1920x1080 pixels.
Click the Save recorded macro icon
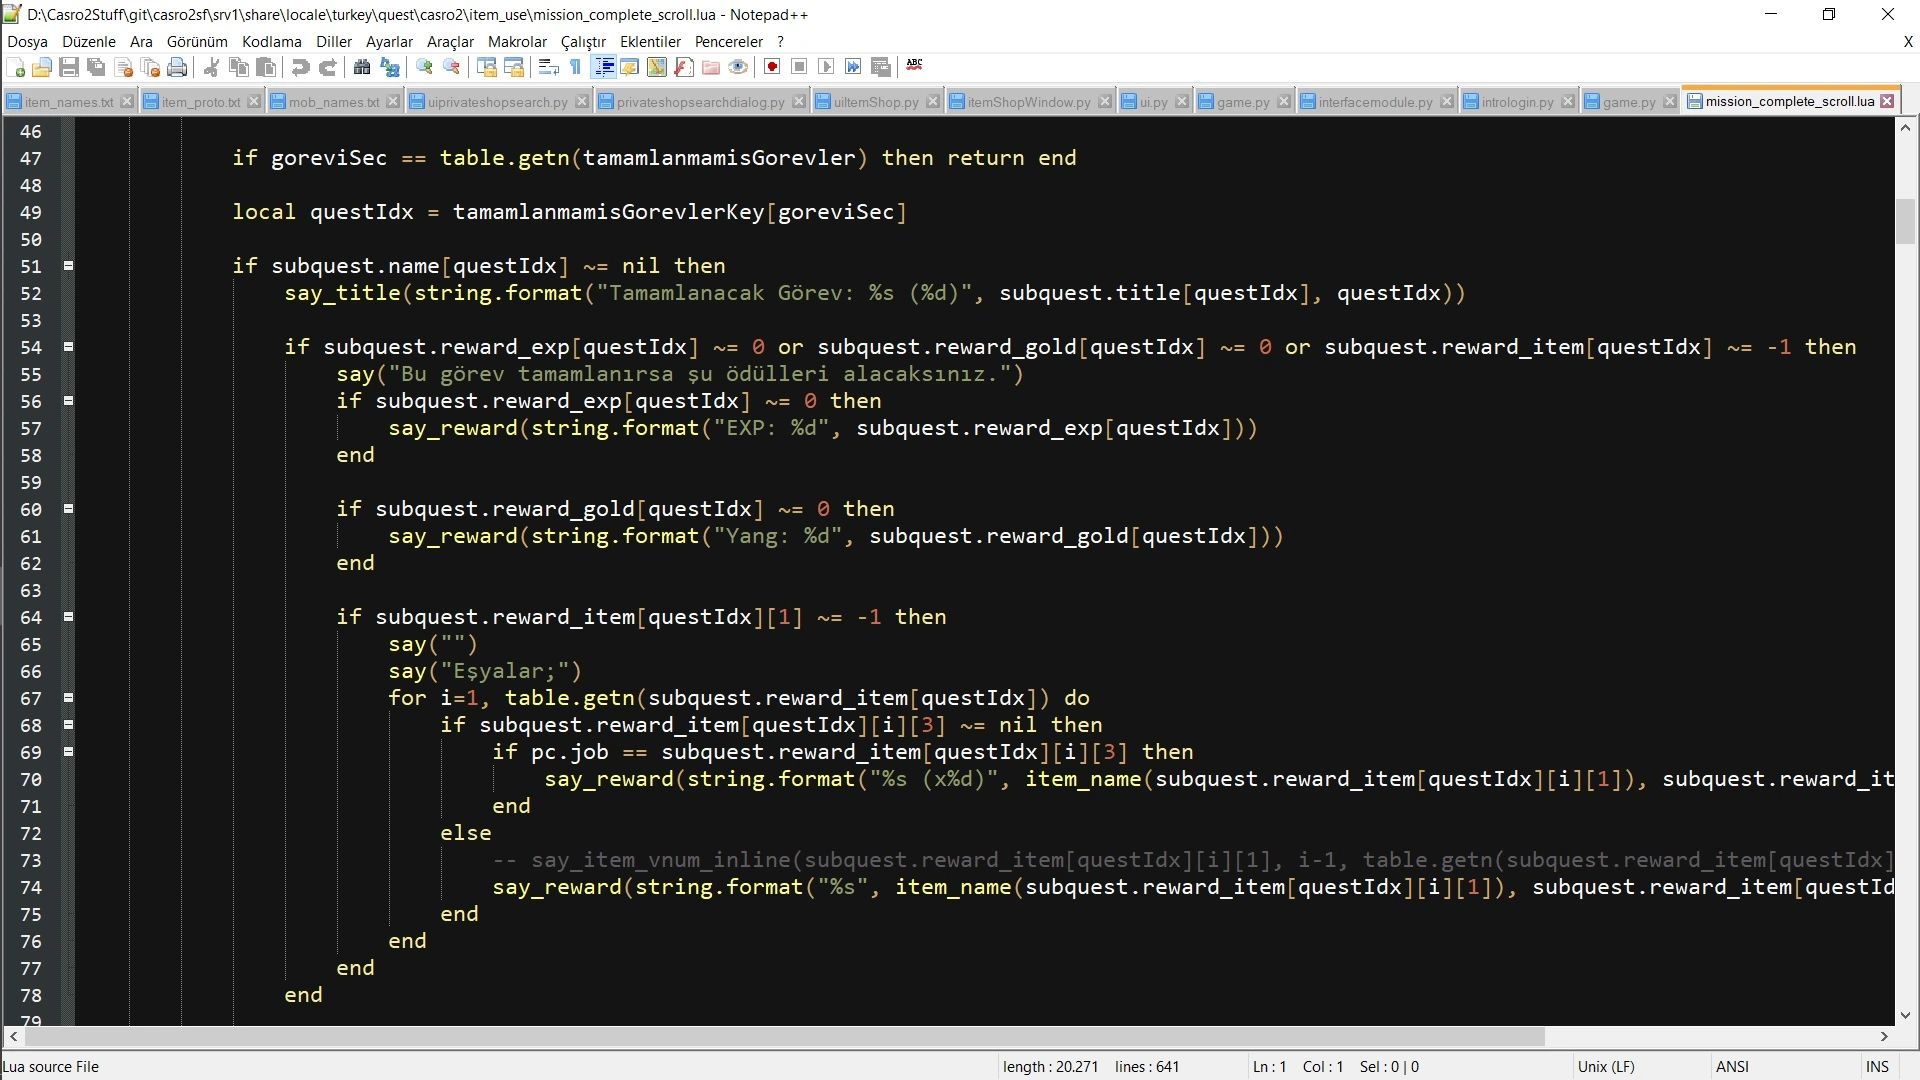pyautogui.click(x=881, y=67)
